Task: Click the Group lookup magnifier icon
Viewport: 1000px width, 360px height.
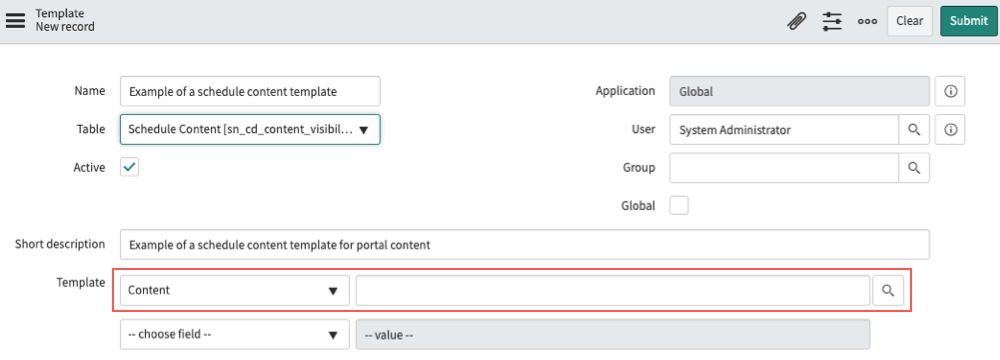Action: tap(914, 168)
